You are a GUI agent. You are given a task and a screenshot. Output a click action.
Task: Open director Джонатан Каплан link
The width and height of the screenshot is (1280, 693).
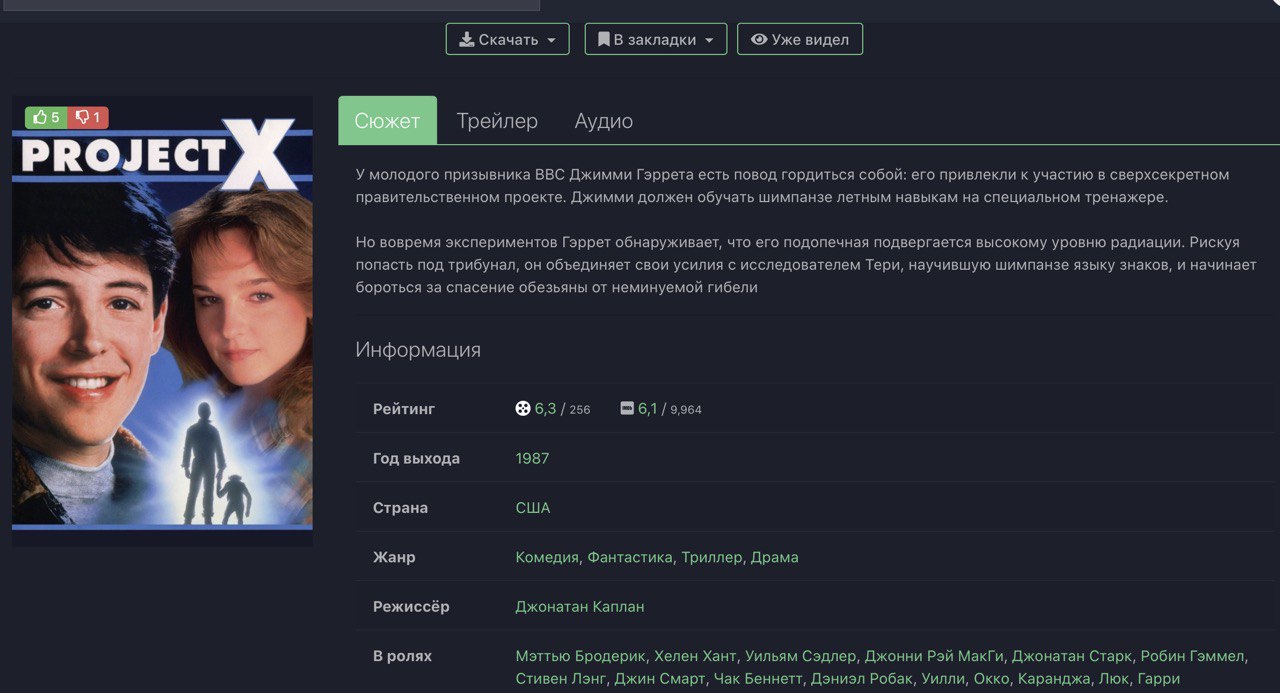point(580,607)
